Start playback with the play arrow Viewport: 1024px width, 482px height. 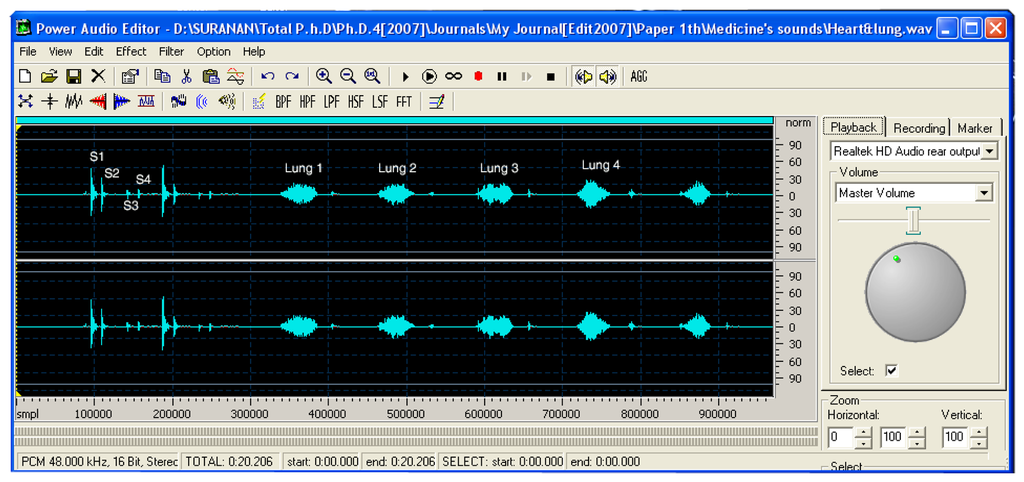405,77
